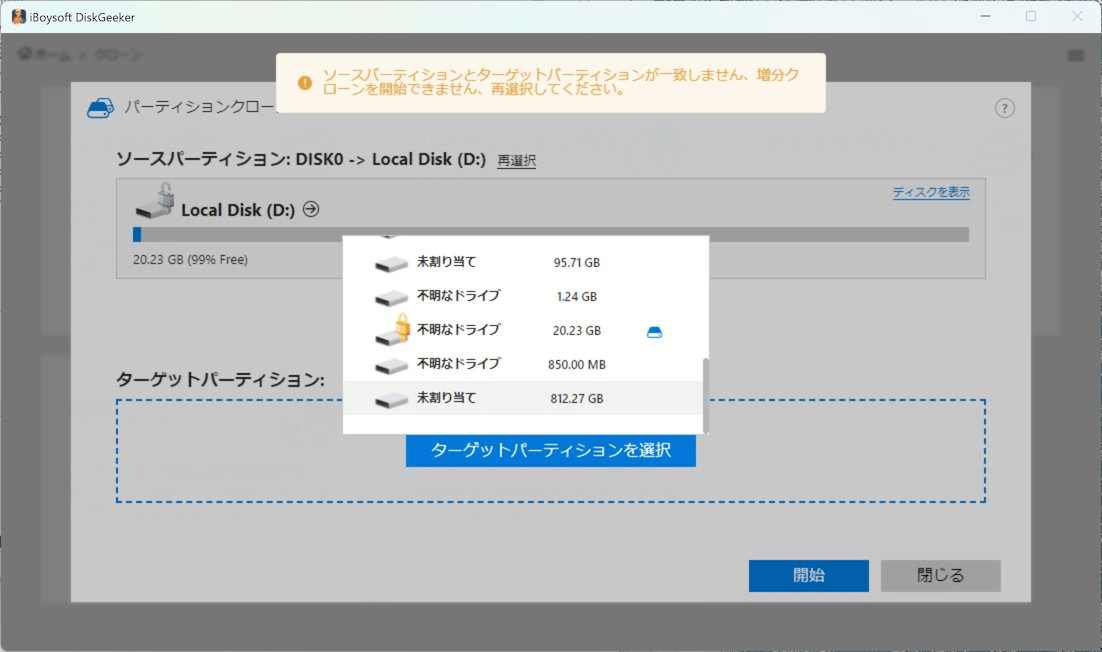Click drive icon of 95.71 GB unallocated row
Viewport: 1102px width, 652px height.
[x=391, y=263]
